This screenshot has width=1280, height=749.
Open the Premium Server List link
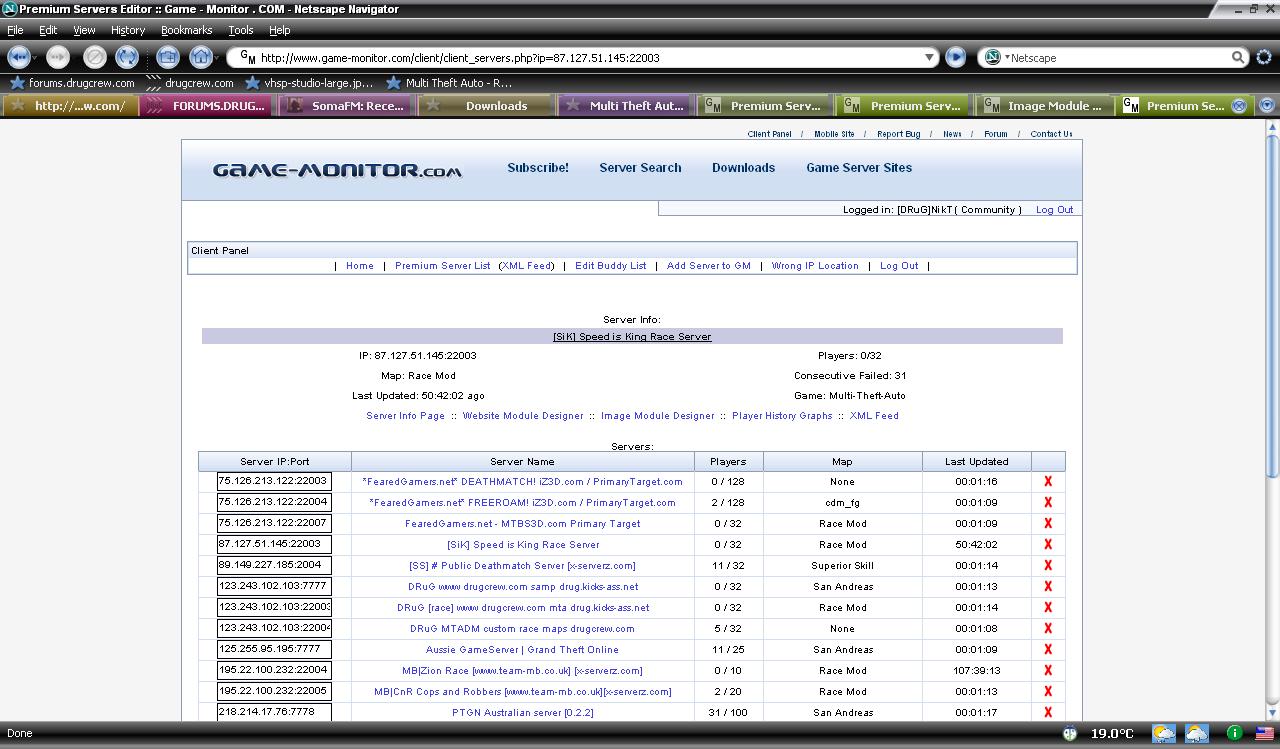pos(442,266)
